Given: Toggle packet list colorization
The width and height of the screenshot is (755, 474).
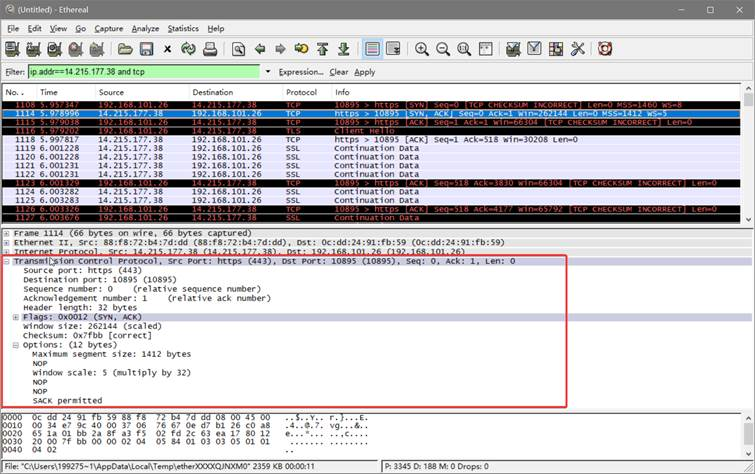Looking at the screenshot, I should 372,49.
